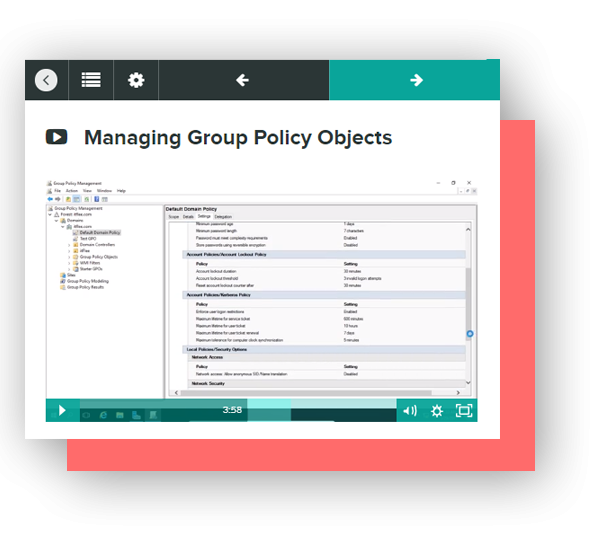
Task: Mute the video volume speaker icon
Action: 409,410
